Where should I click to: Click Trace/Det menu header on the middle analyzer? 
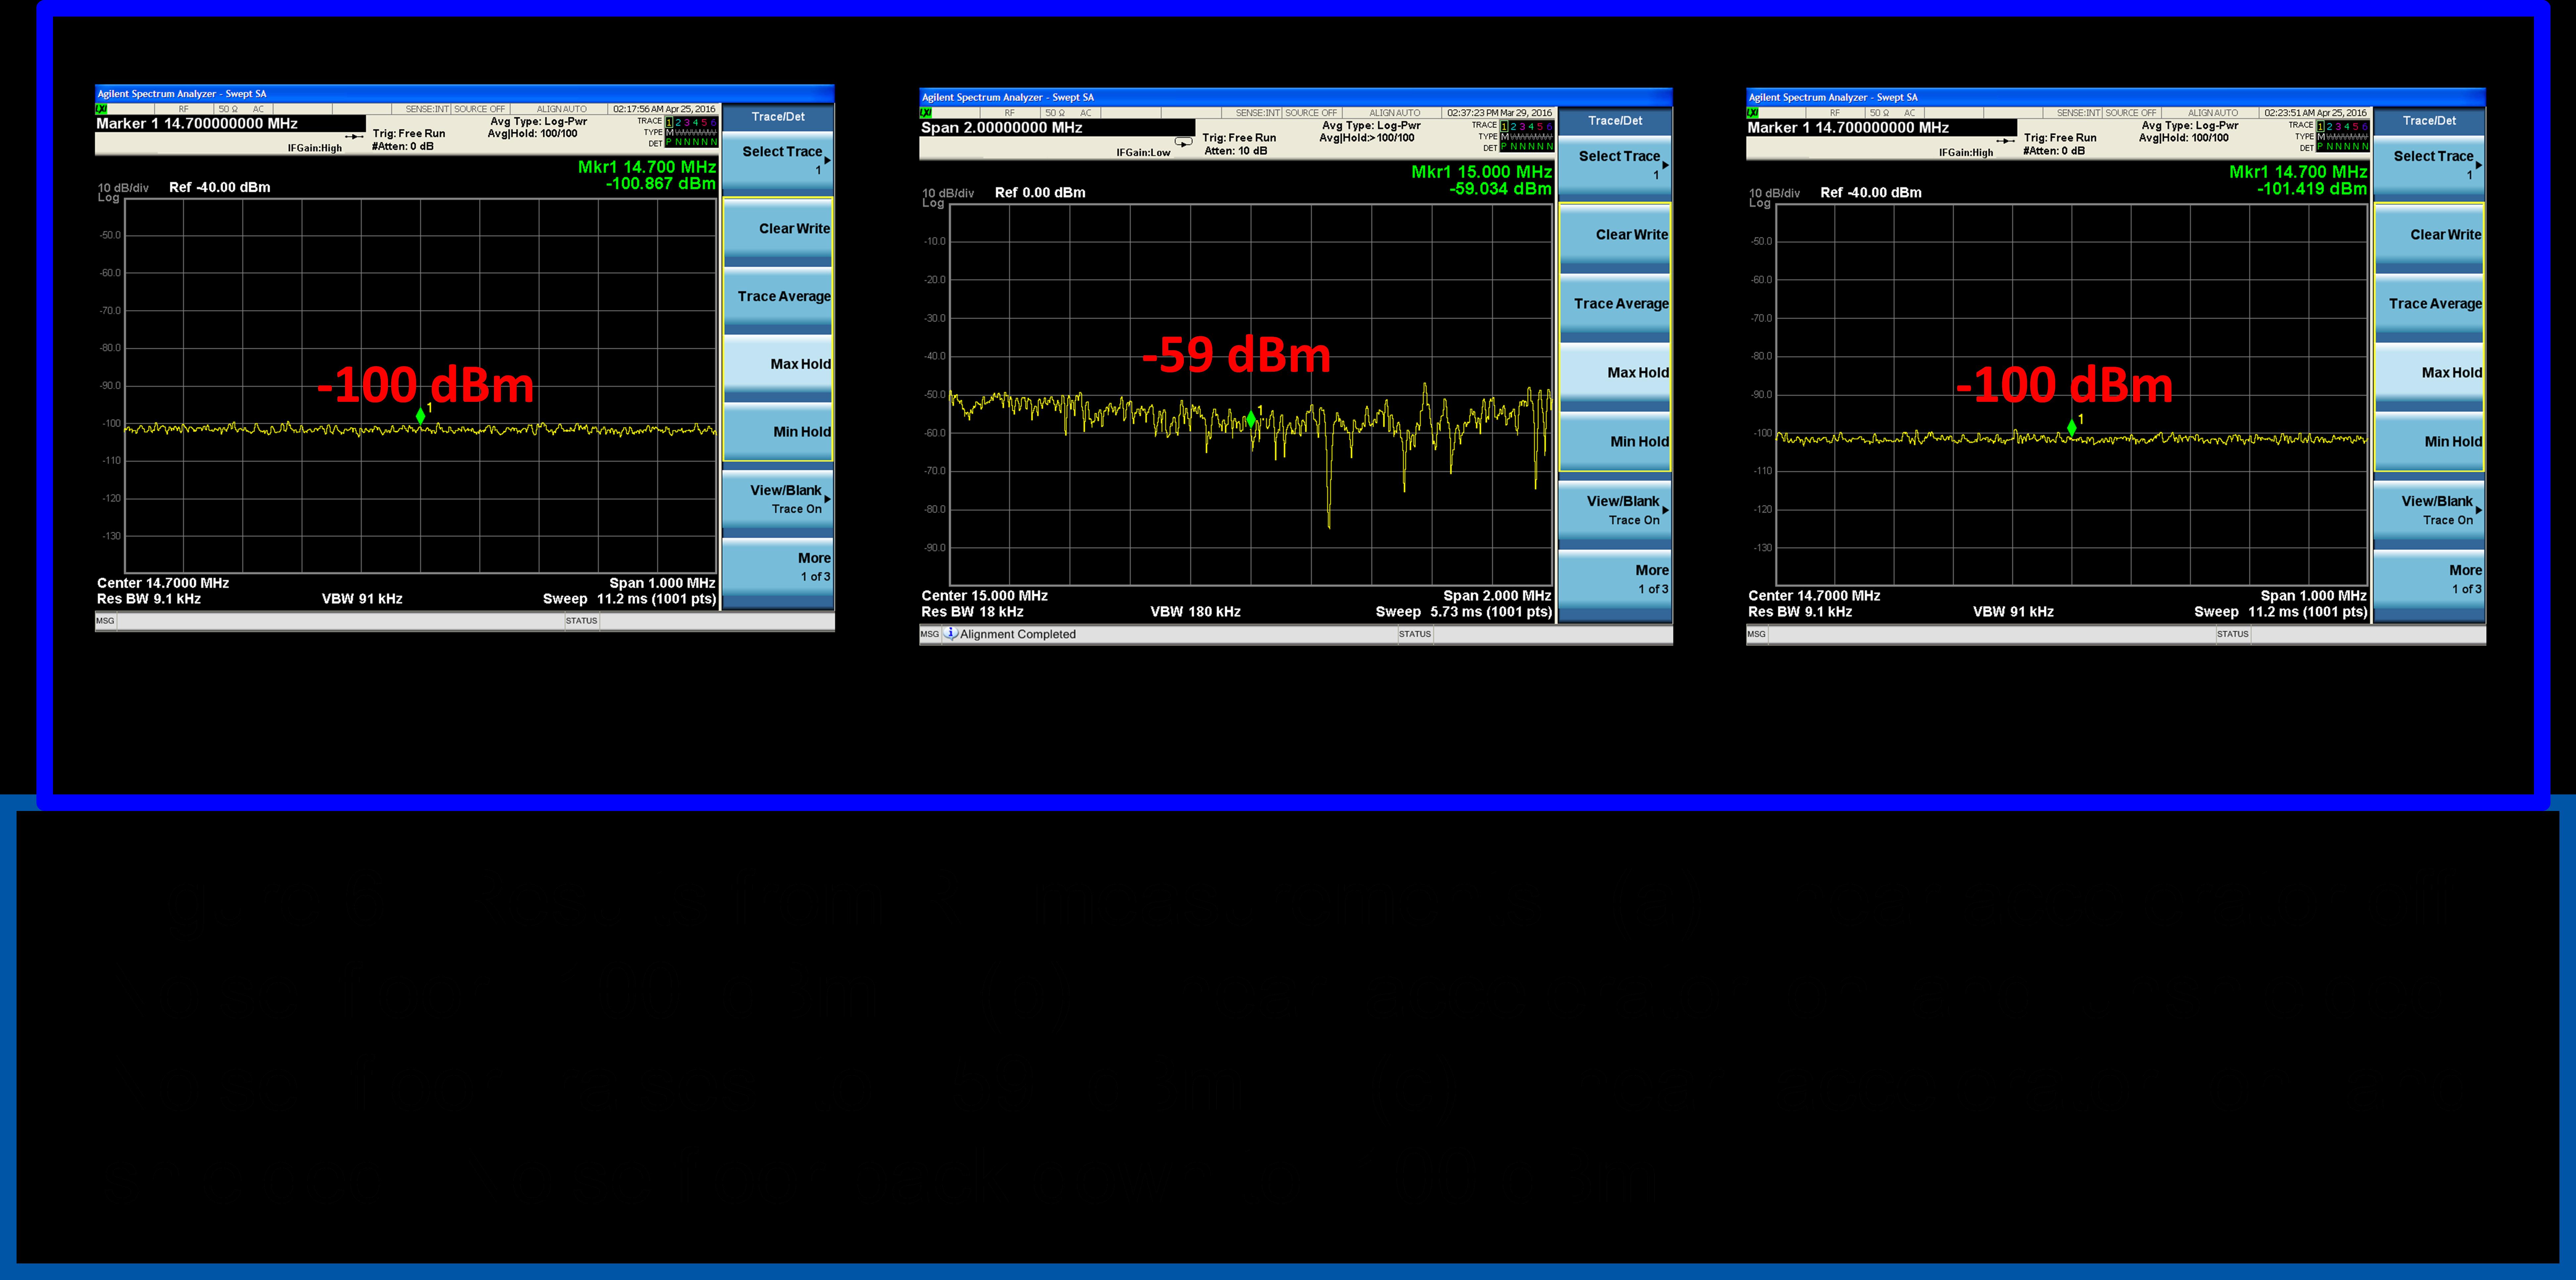(1615, 121)
